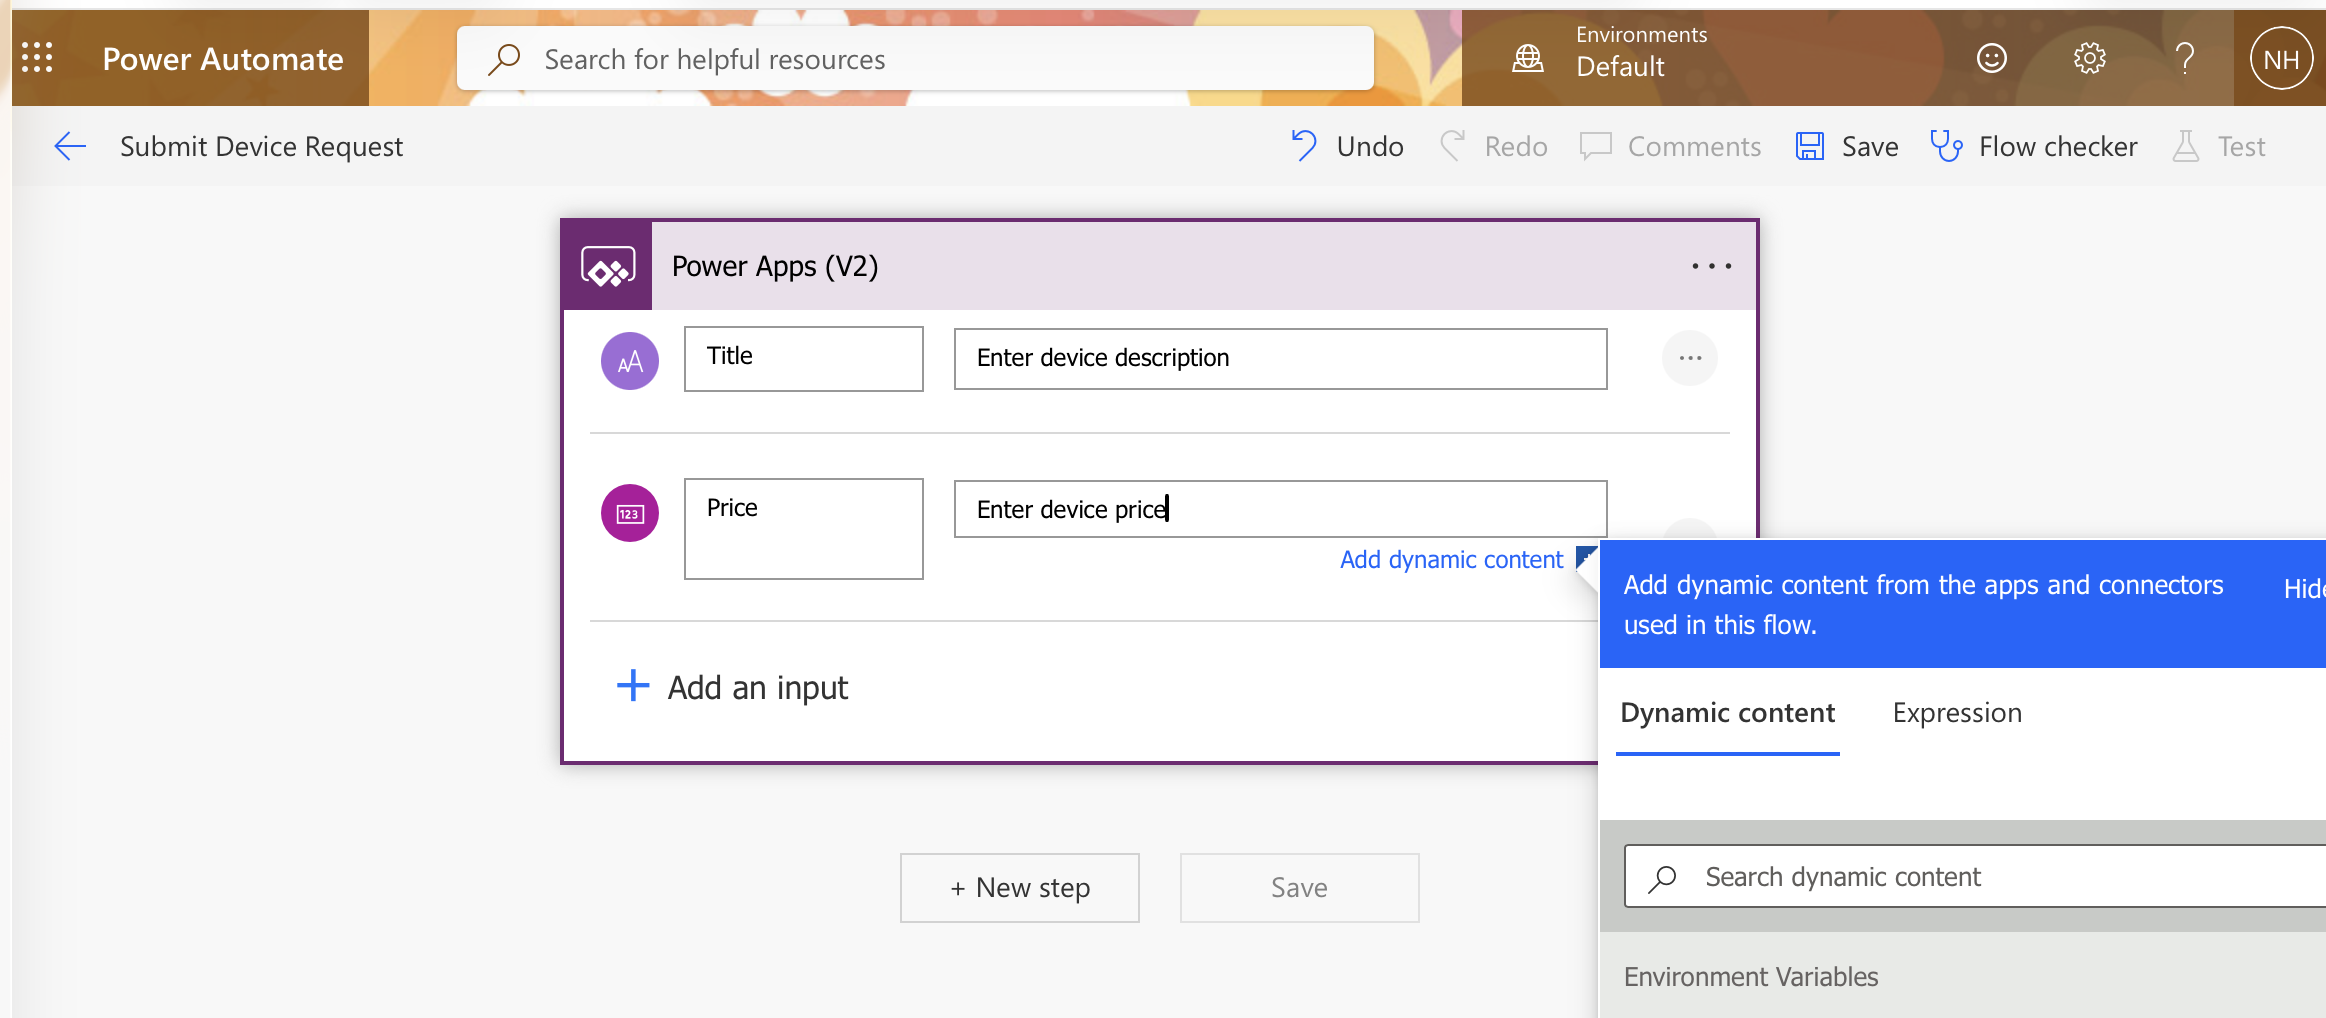
Task: Click the Save button below the card
Action: pos(1299,888)
